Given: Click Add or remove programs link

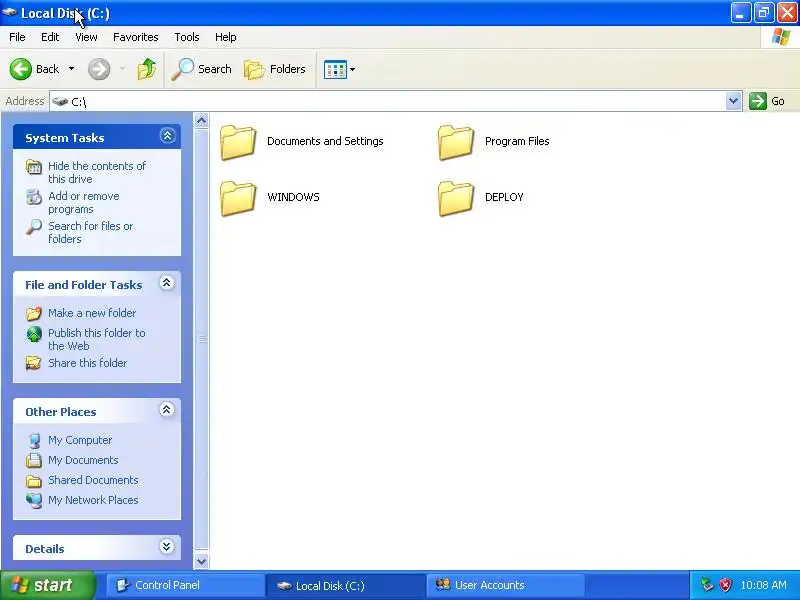Looking at the screenshot, I should [84, 203].
